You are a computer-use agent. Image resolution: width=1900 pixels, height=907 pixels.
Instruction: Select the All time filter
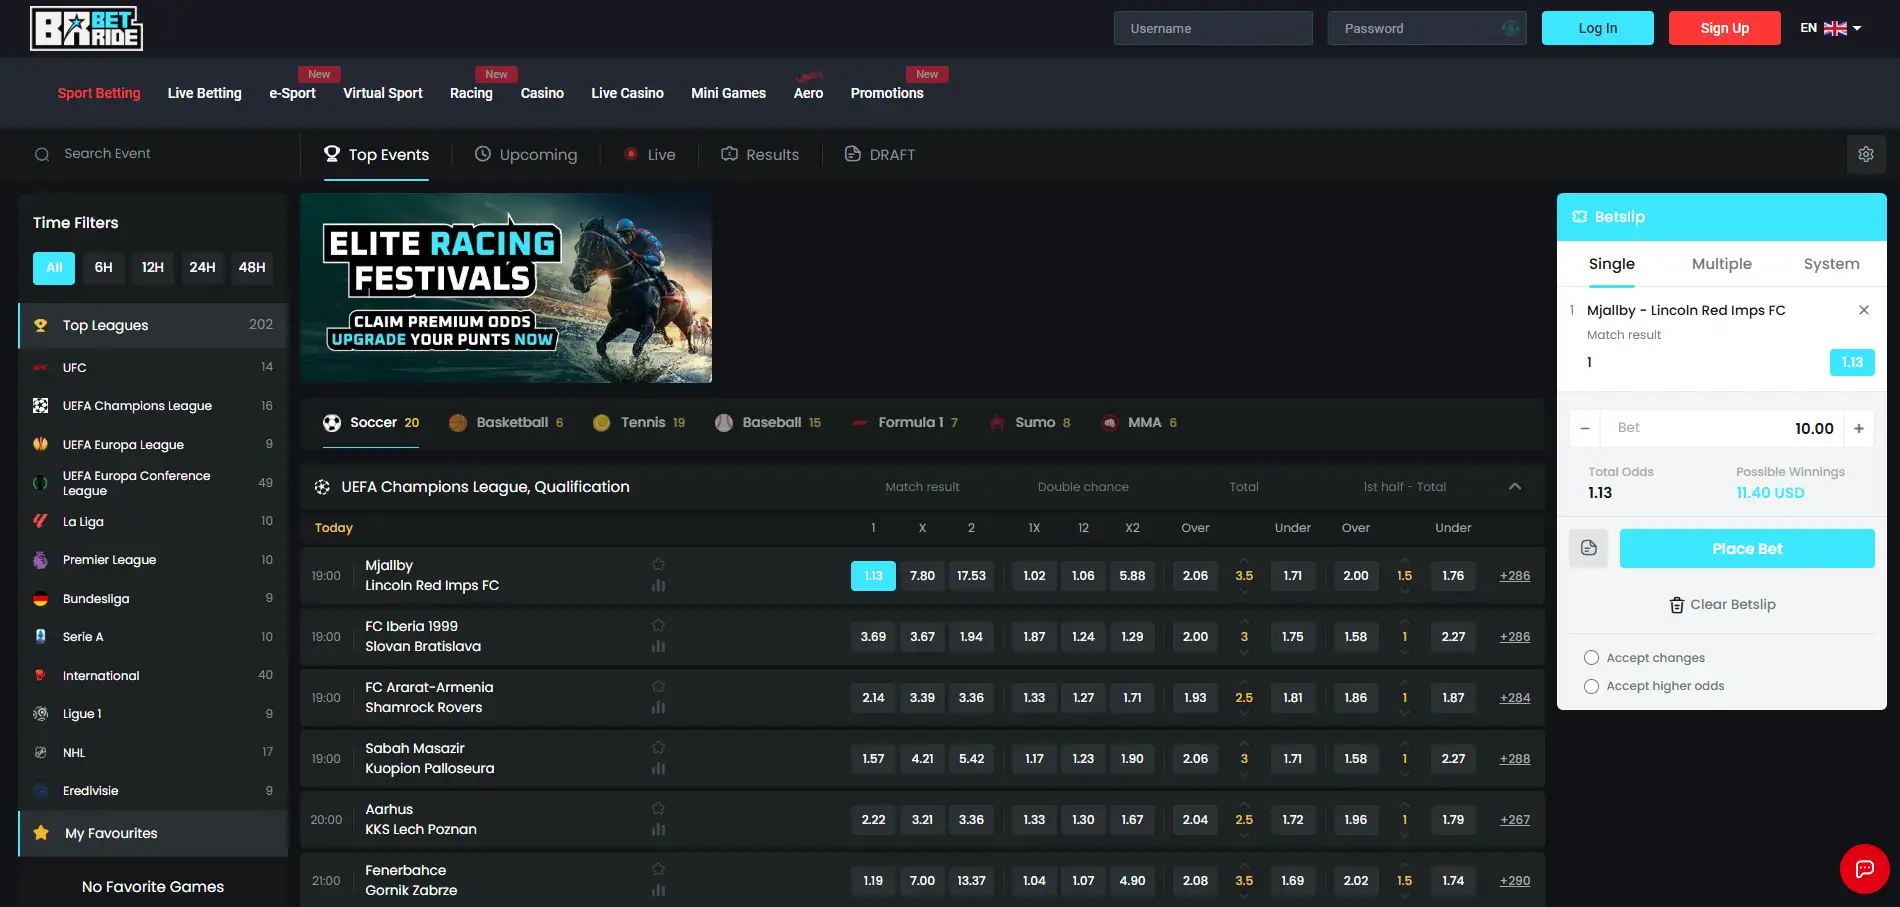[x=54, y=267]
